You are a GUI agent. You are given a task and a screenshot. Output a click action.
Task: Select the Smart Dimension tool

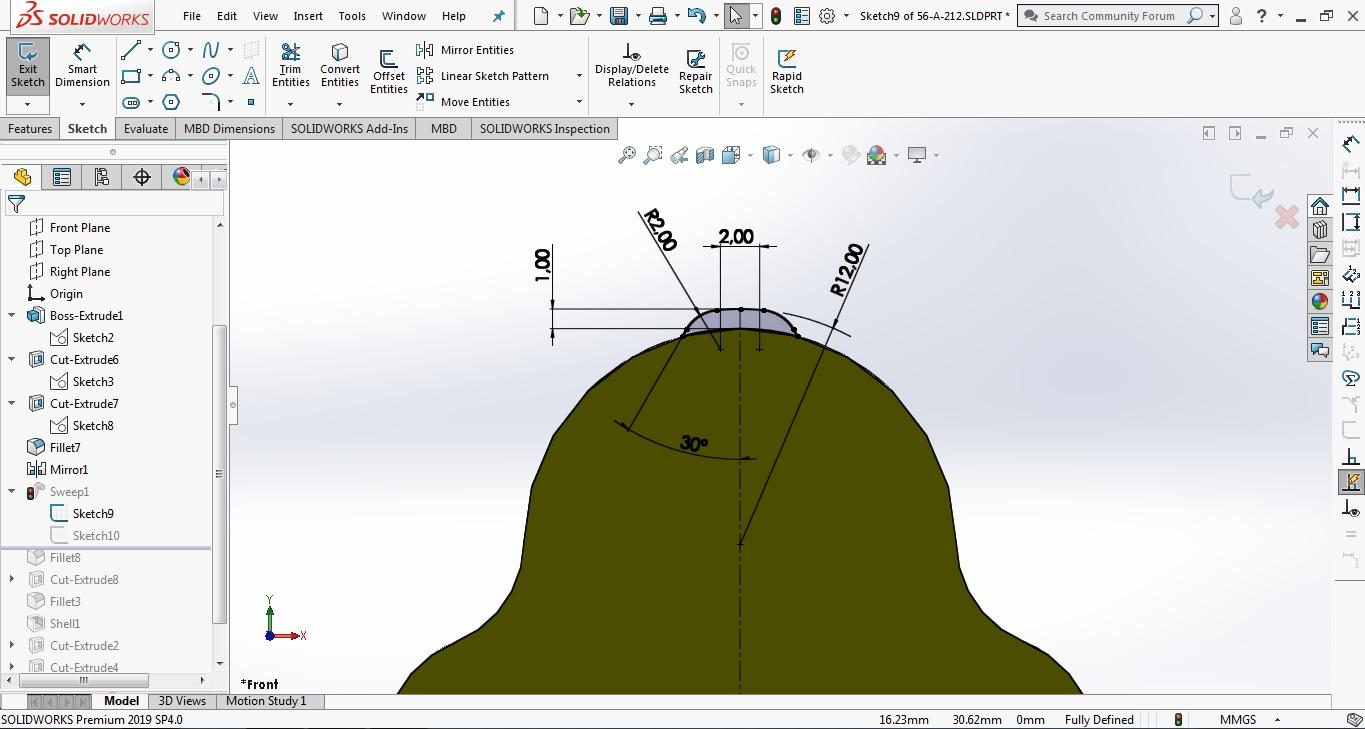[82, 66]
